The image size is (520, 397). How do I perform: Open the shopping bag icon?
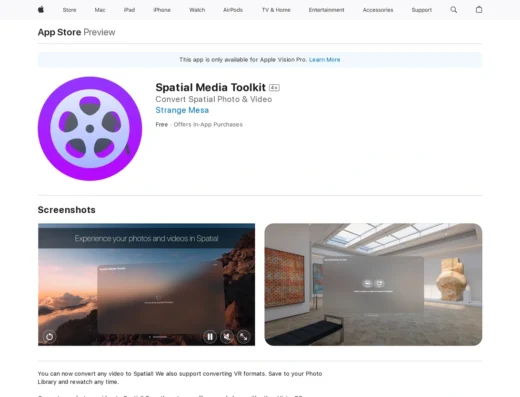click(x=479, y=10)
